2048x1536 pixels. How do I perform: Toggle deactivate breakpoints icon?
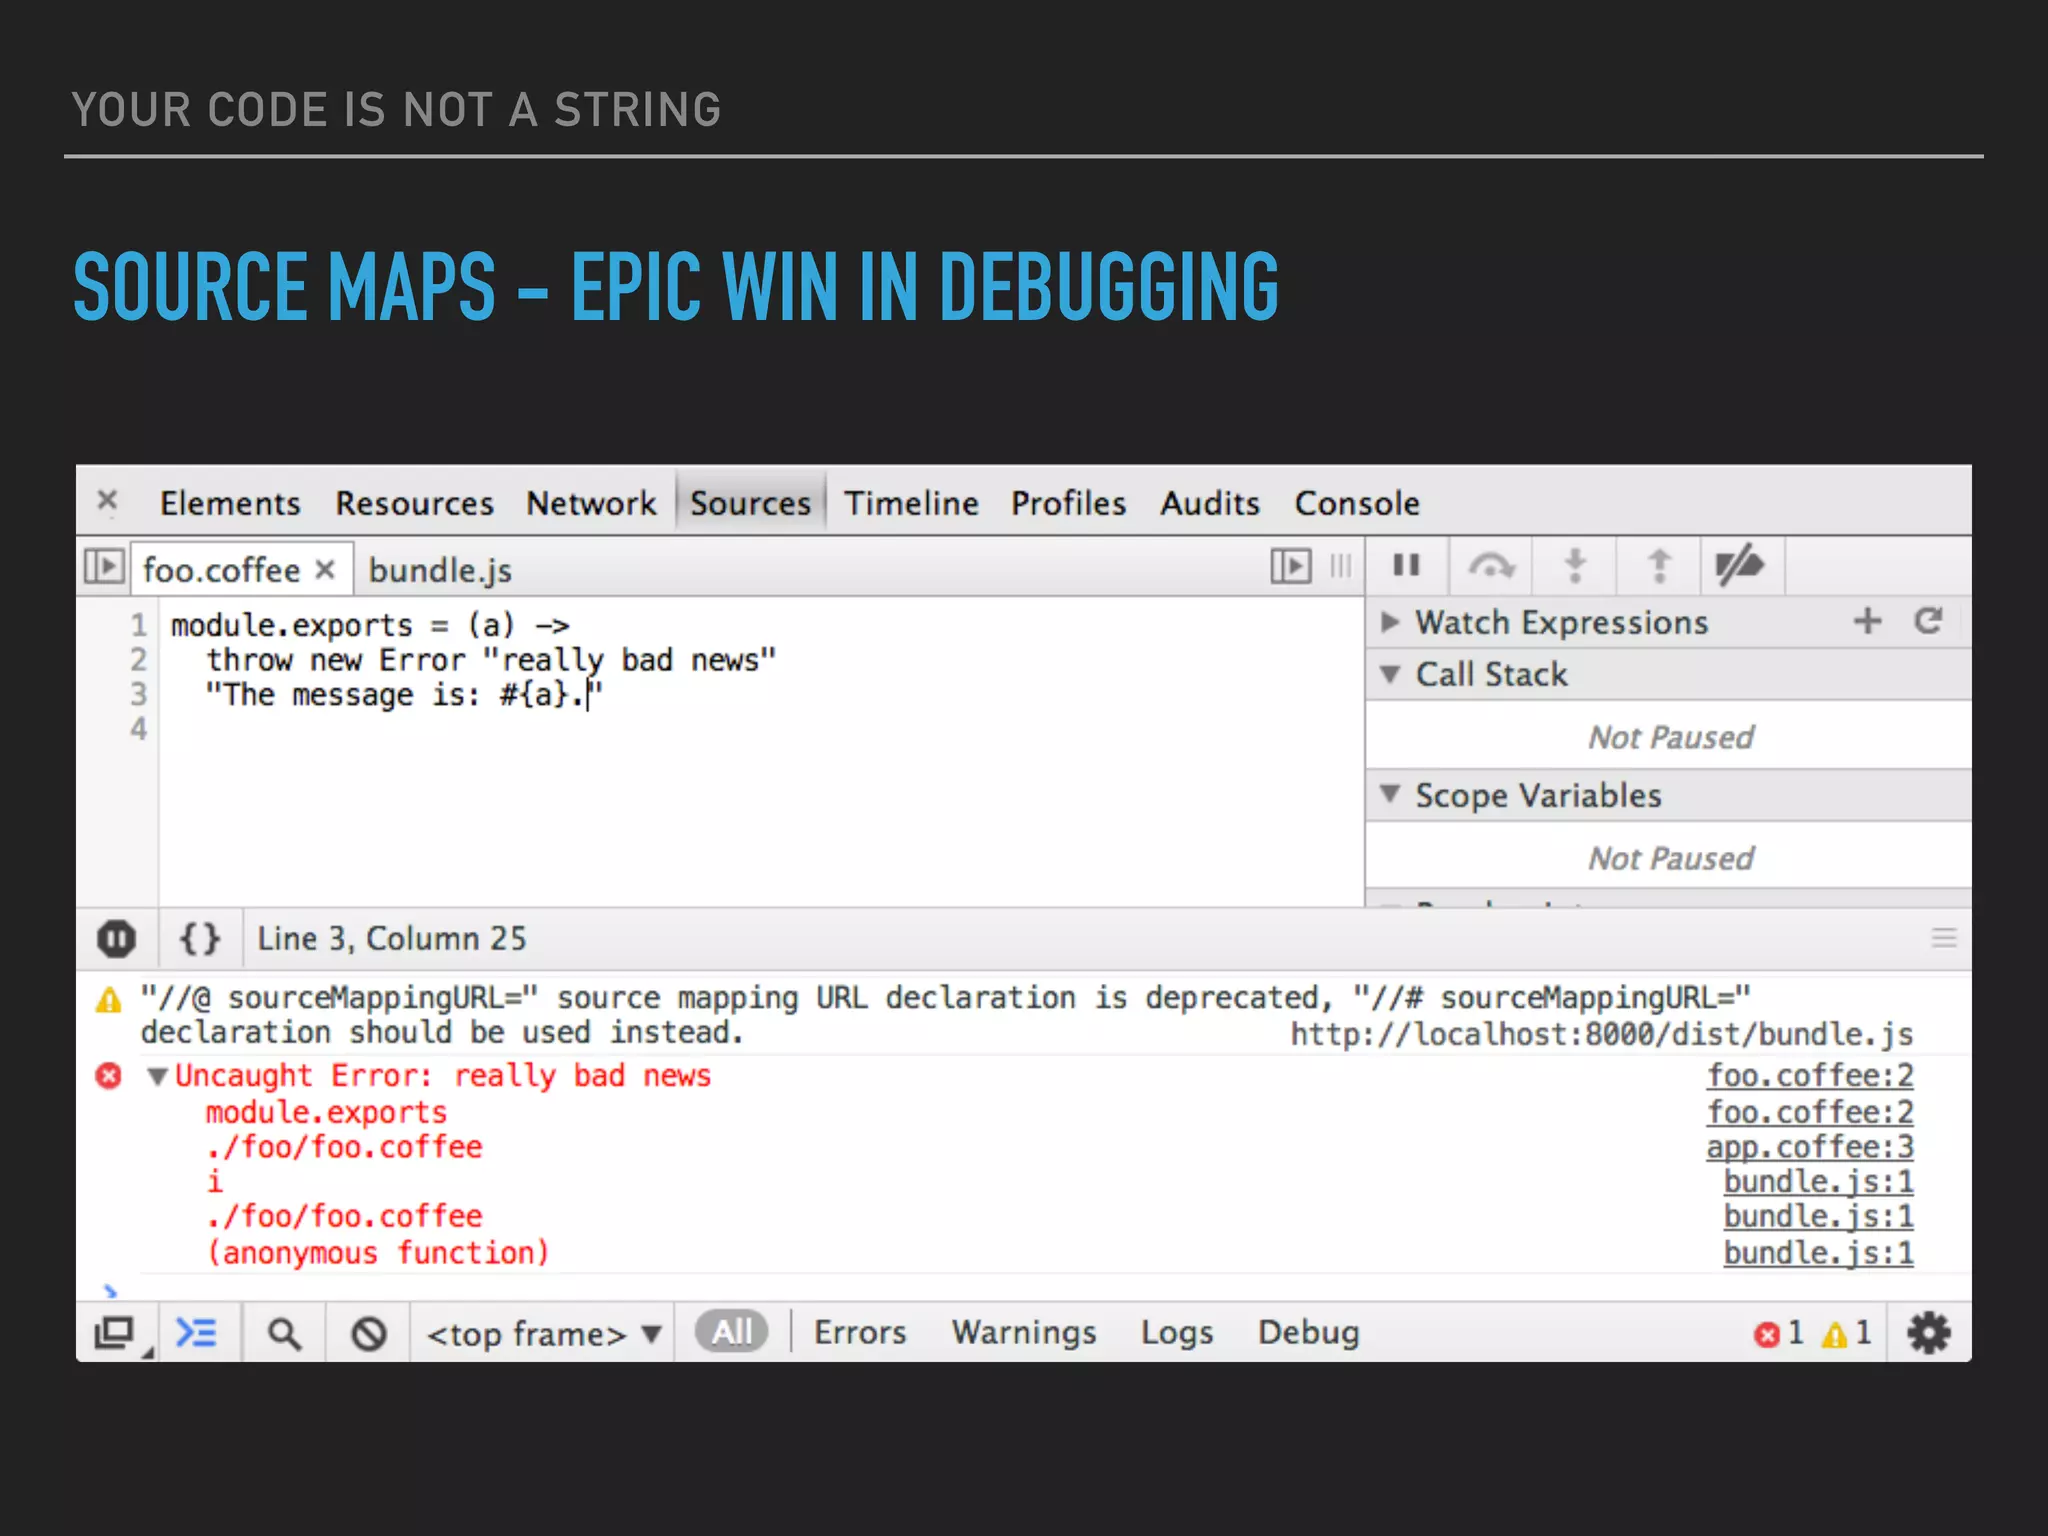[x=1740, y=566]
